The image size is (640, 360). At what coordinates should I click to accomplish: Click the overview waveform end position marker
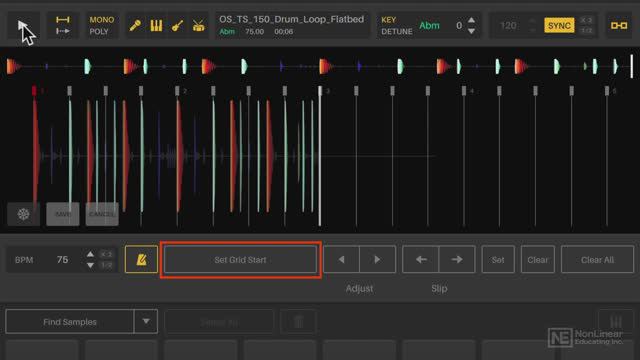(x=631, y=66)
